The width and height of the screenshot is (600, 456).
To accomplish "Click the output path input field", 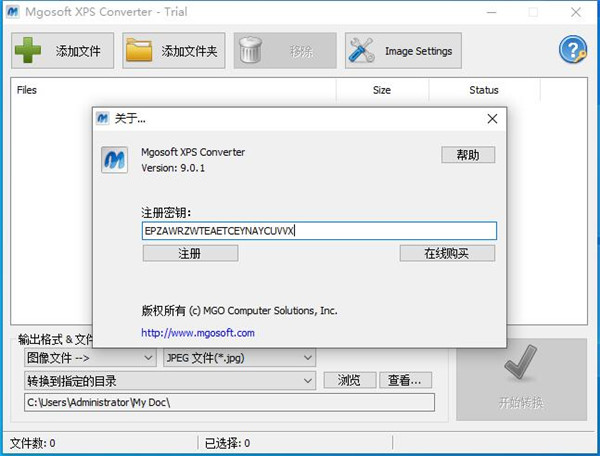I will point(230,402).
